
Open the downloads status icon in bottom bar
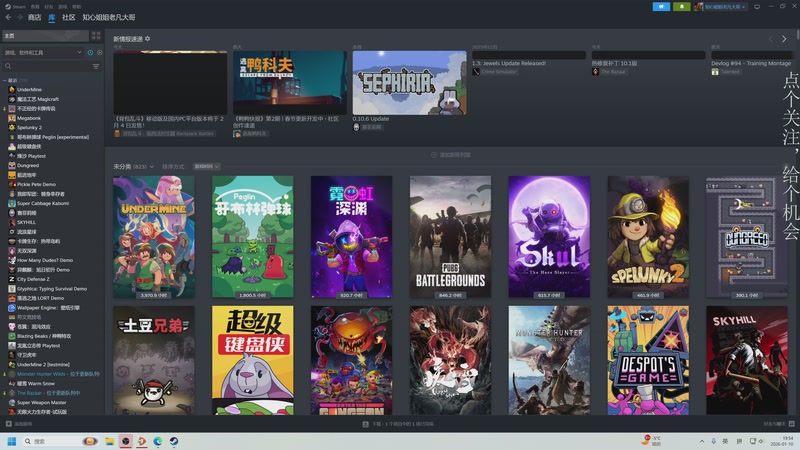365,424
